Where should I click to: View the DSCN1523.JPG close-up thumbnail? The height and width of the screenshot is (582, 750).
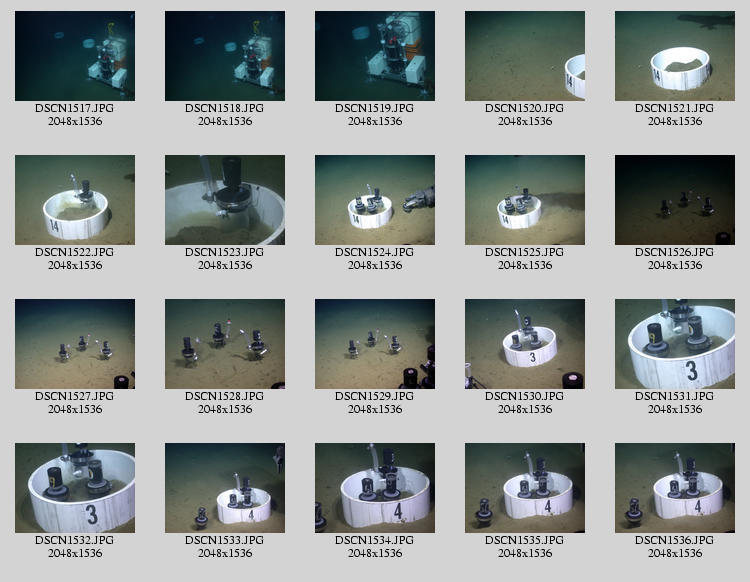coord(225,200)
